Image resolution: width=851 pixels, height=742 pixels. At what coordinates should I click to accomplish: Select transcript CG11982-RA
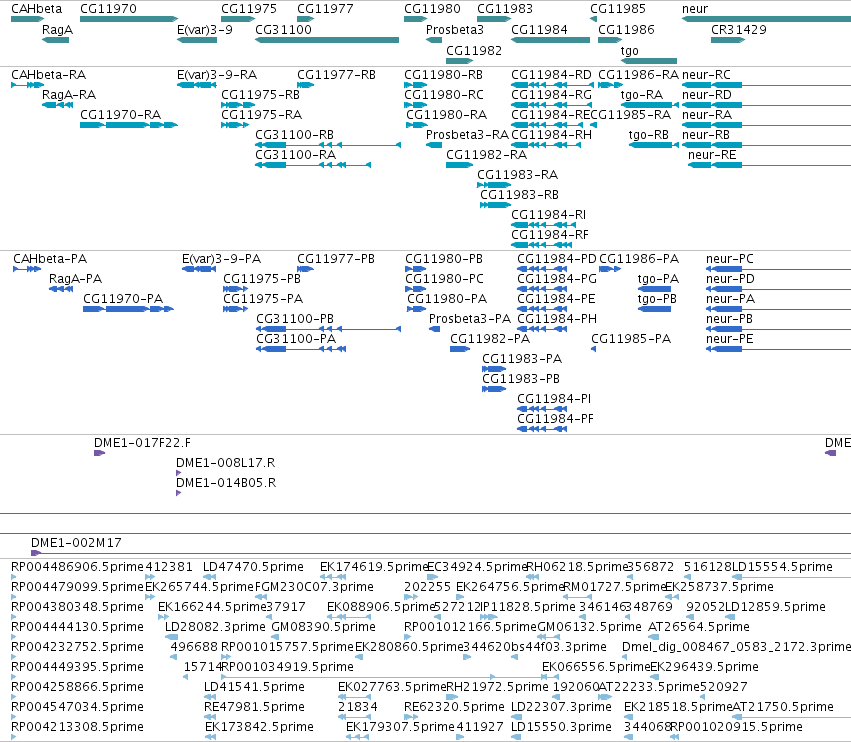(x=486, y=155)
